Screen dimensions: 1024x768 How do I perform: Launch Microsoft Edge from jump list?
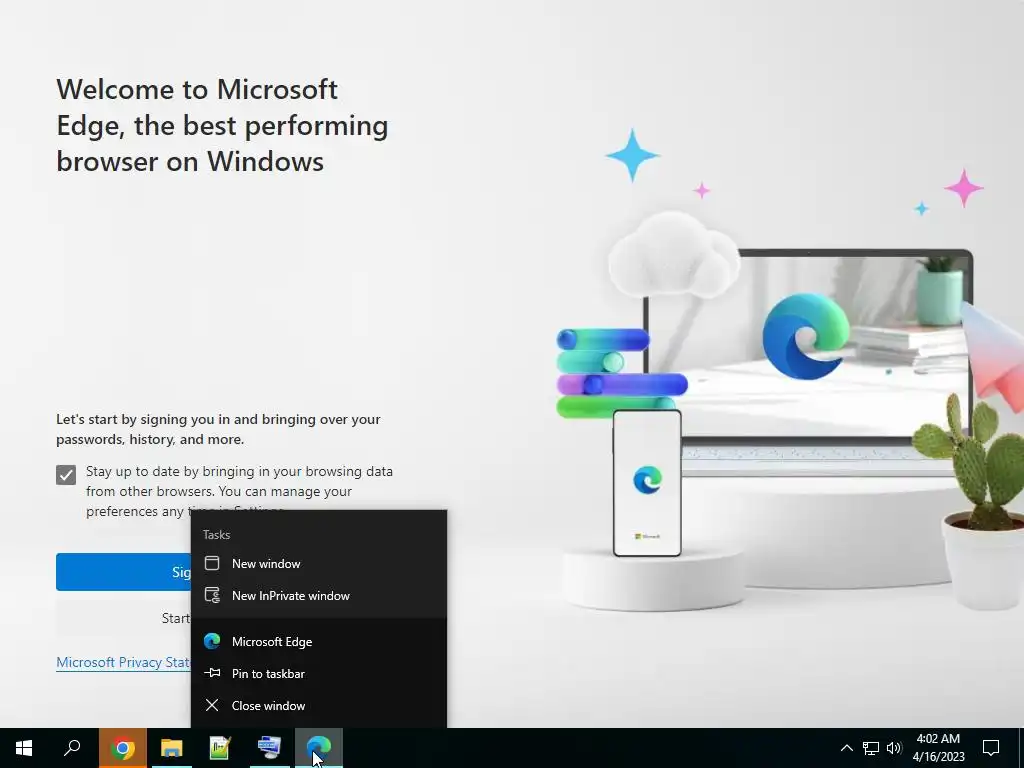pos(319,641)
